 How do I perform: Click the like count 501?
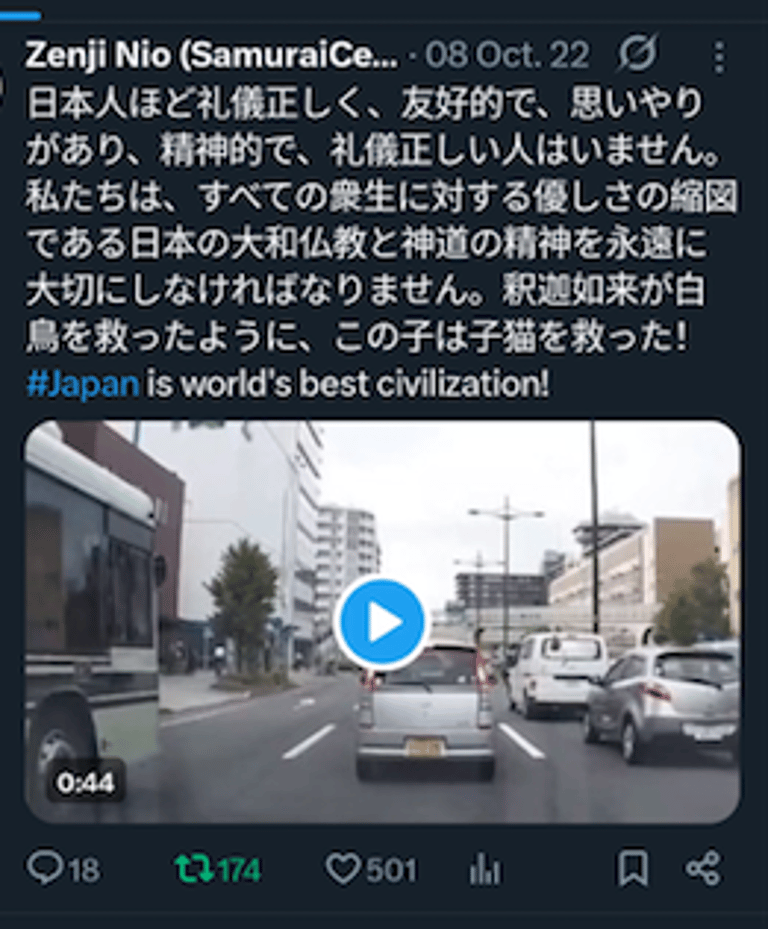click(391, 870)
